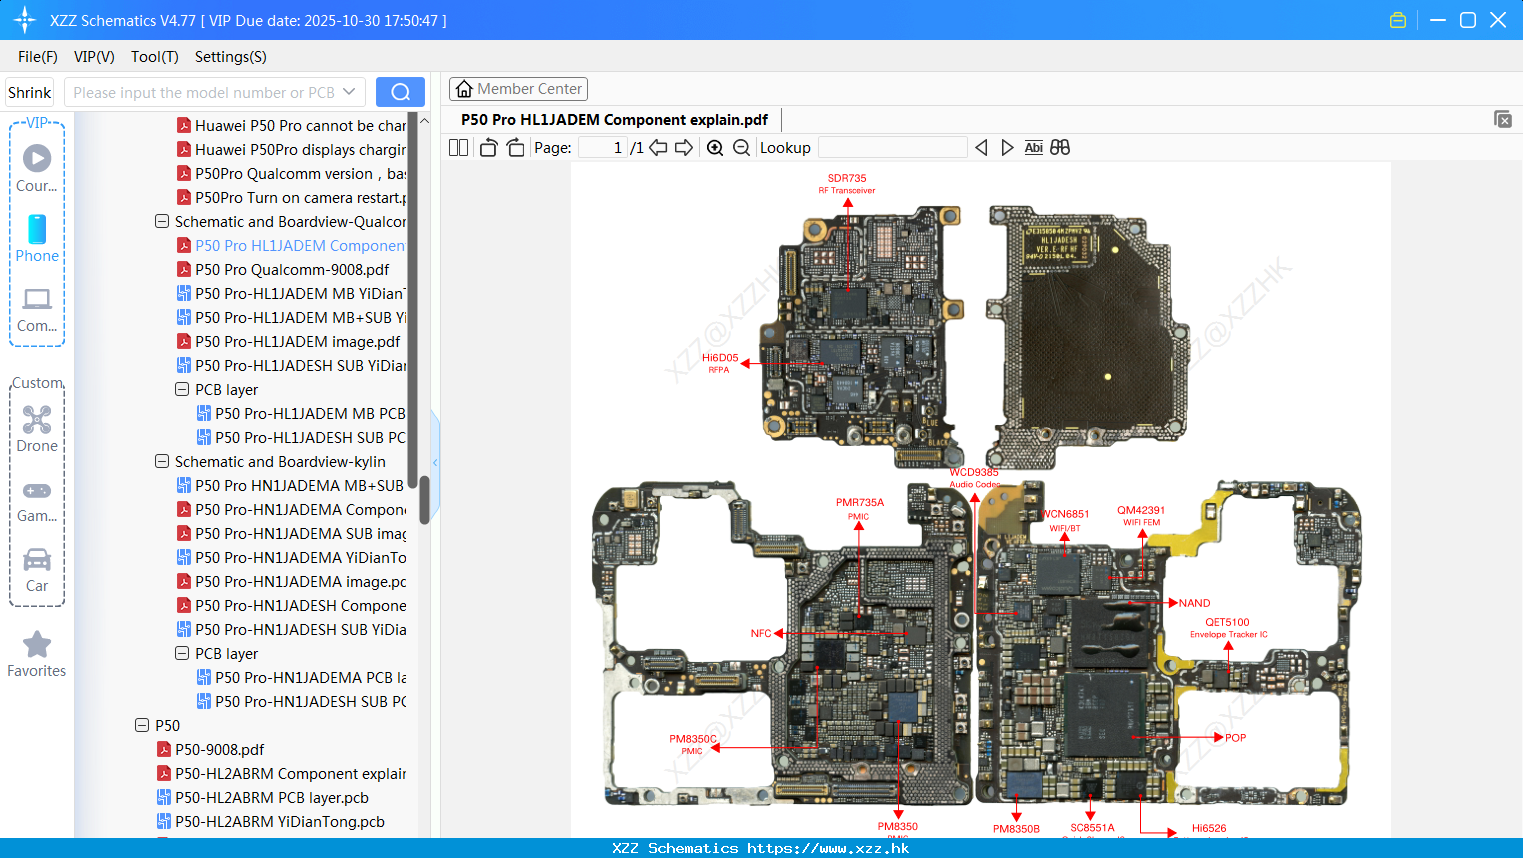The width and height of the screenshot is (1523, 858).
Task: Open Huawei P50 Pro cannot be charged file
Action: (291, 125)
